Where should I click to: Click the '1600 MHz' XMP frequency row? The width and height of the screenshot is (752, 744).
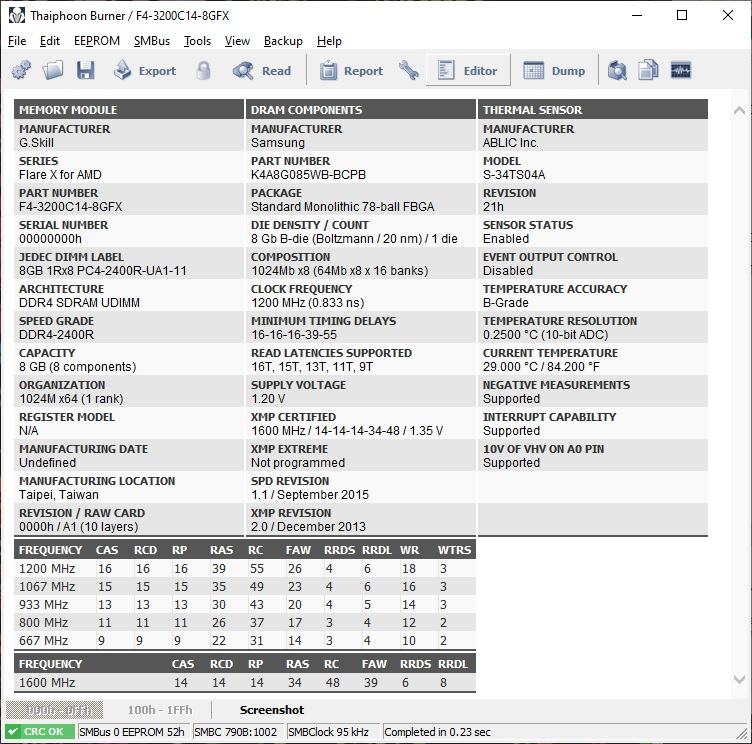pyautogui.click(x=245, y=682)
